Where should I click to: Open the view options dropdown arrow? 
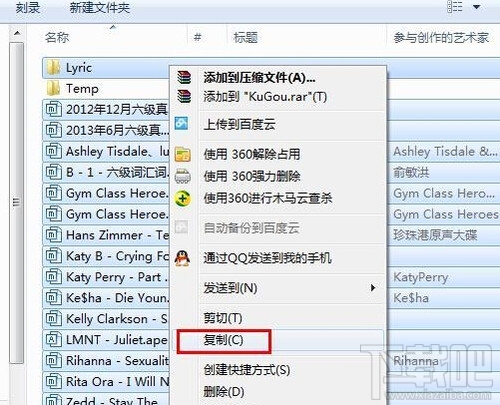pyautogui.click(x=477, y=7)
